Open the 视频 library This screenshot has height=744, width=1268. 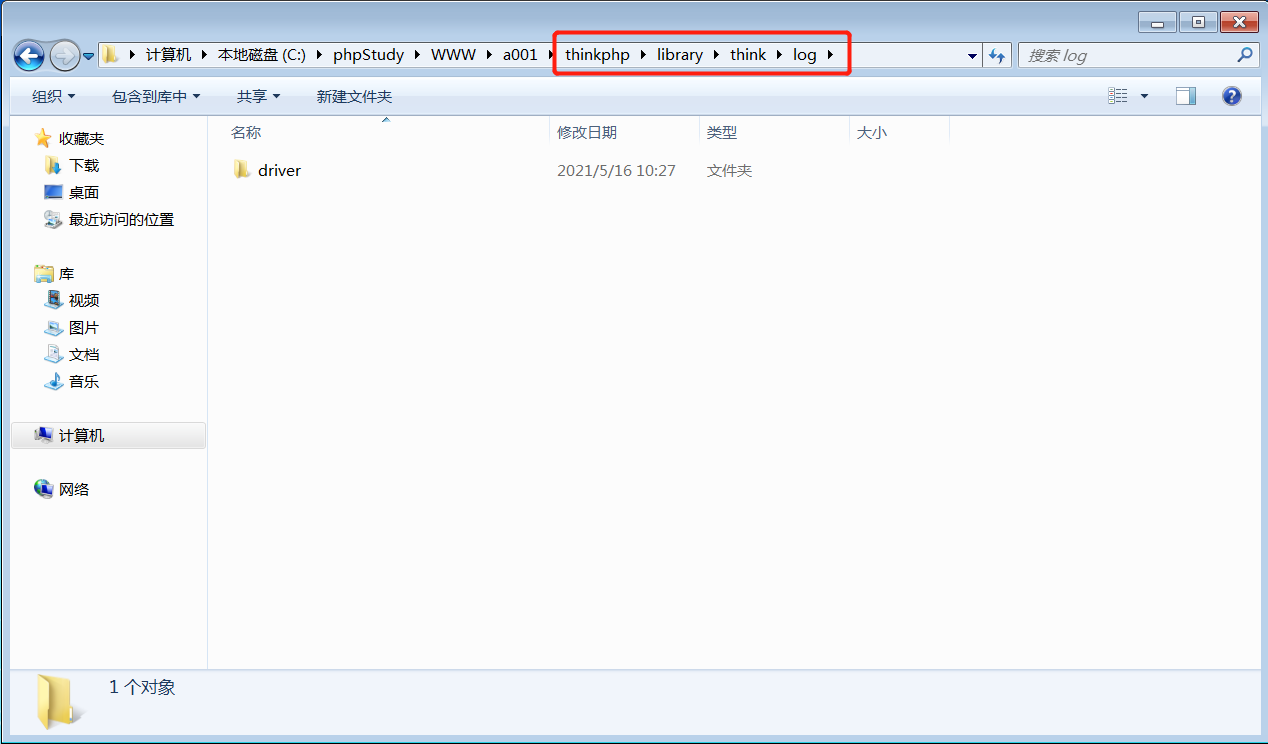coord(84,301)
